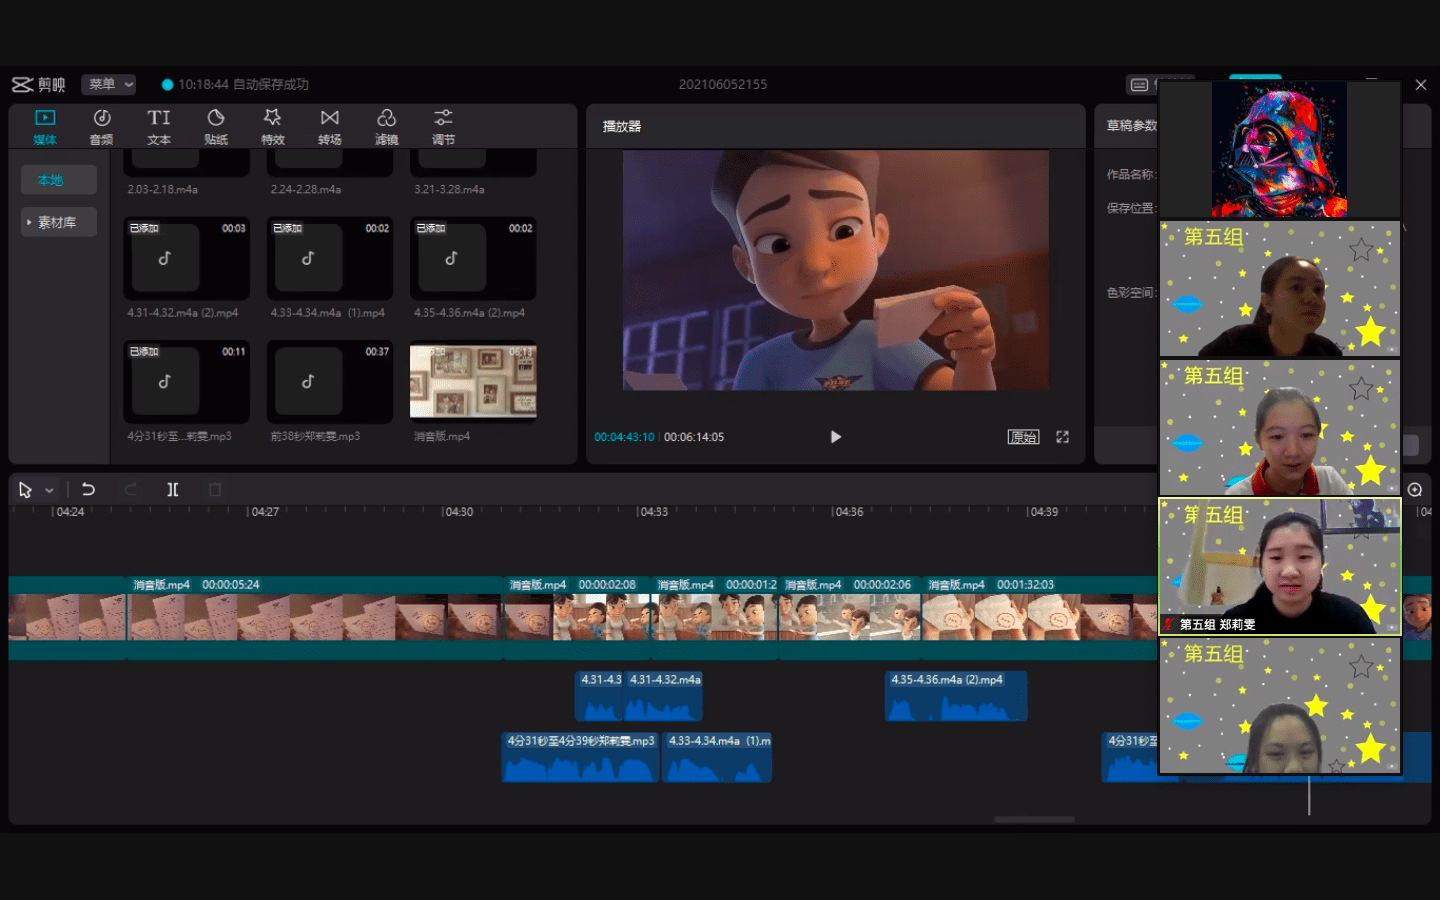Image resolution: width=1440 pixels, height=900 pixels.
Task: Delete the selected clip with trash icon
Action: [214, 489]
